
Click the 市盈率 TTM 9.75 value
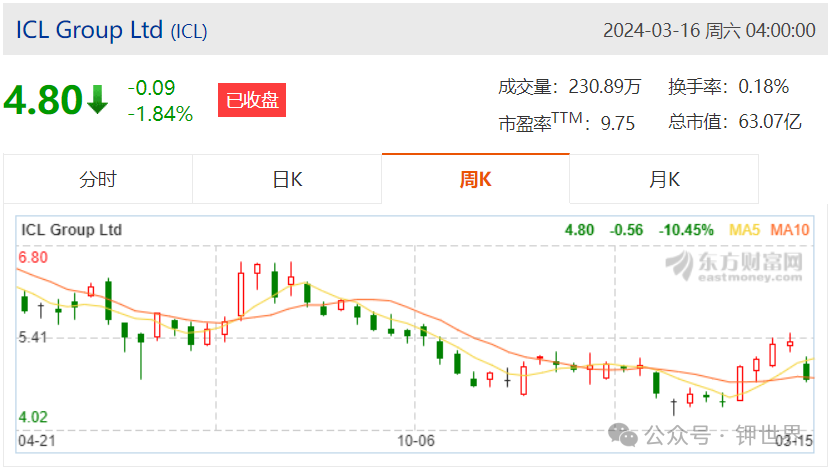618,123
